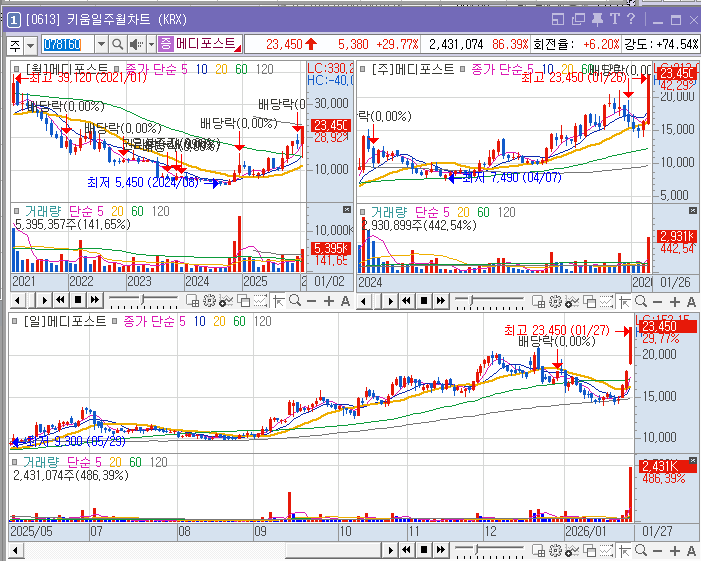The width and height of the screenshot is (701, 561).
Task: Stop playback in weekly chart toolbar
Action: 424,300
